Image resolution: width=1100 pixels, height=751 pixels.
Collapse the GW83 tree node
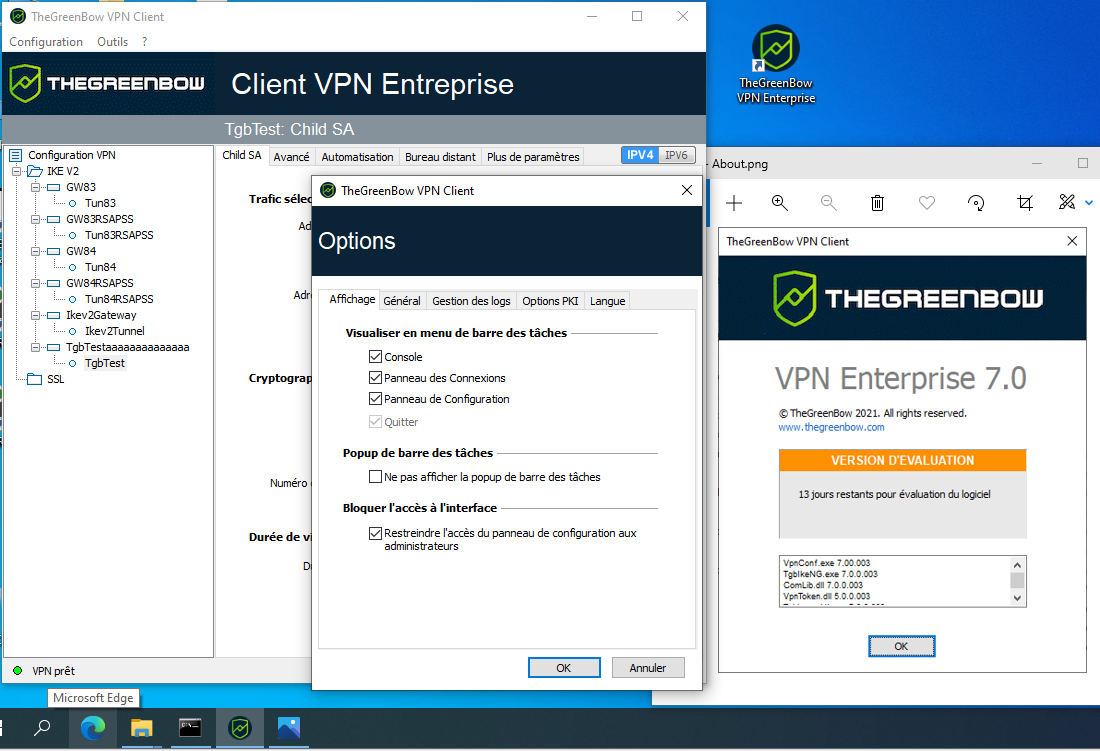coord(35,187)
